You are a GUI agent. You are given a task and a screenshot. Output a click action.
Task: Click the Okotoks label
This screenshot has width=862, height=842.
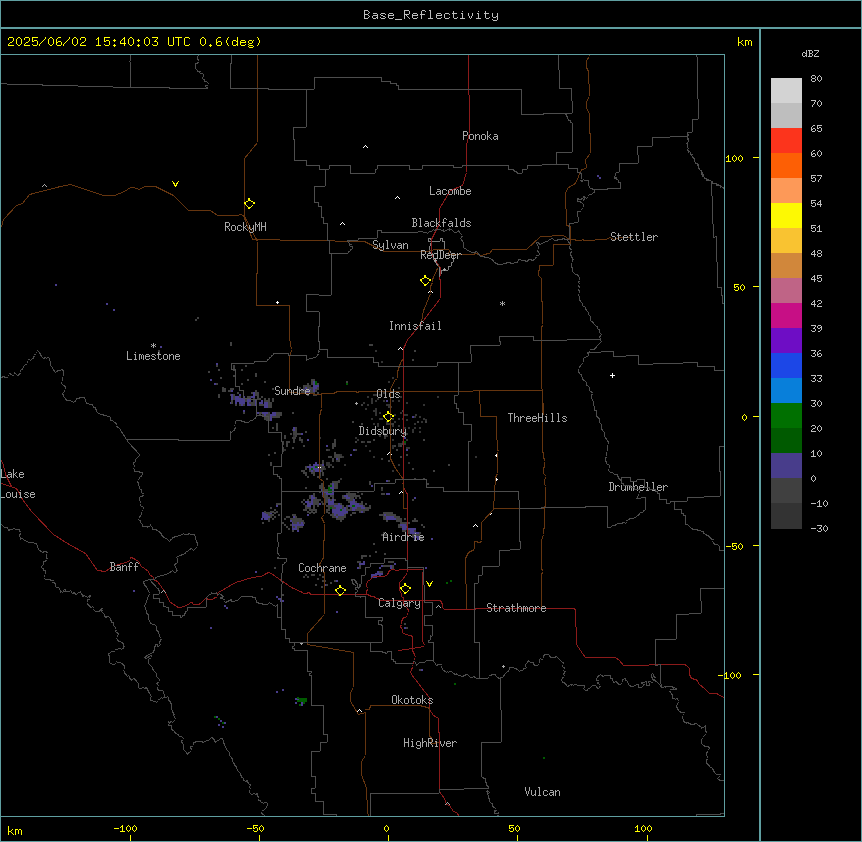(412, 700)
